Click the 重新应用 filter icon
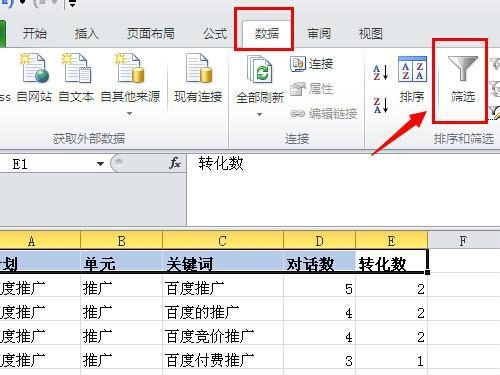 pos(496,88)
